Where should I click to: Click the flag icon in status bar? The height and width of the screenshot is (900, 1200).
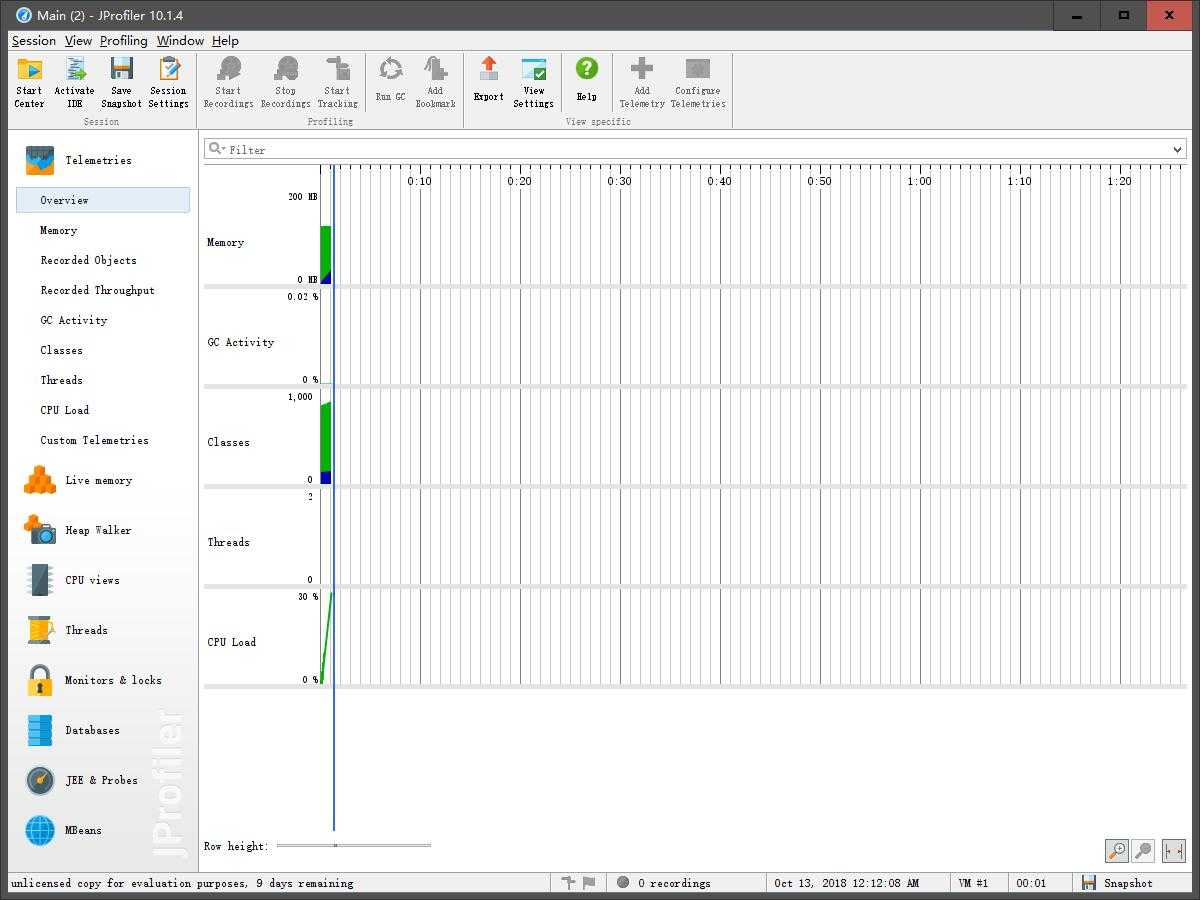[589, 883]
